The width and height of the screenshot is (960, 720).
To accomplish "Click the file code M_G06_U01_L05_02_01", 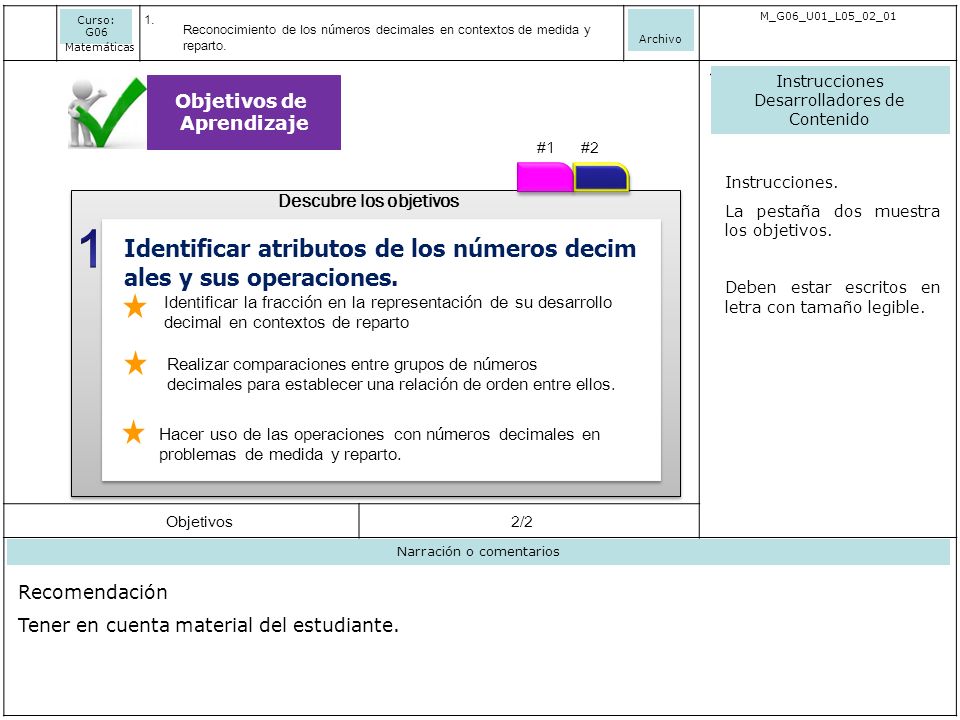I will point(828,17).
